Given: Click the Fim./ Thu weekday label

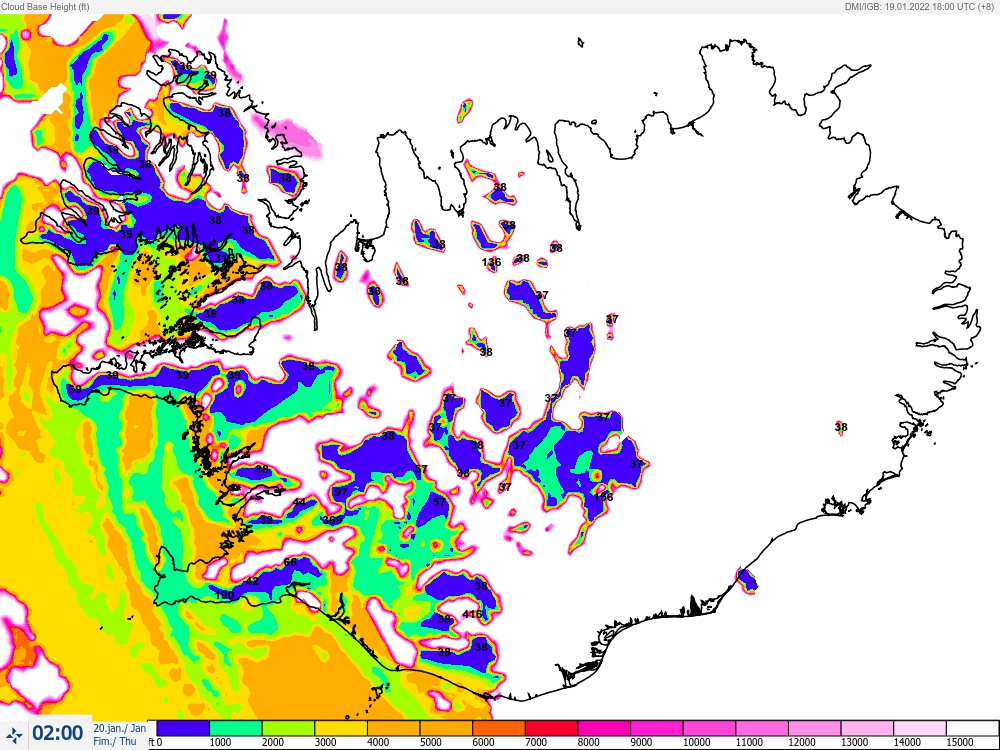Looking at the screenshot, I should pos(115,741).
